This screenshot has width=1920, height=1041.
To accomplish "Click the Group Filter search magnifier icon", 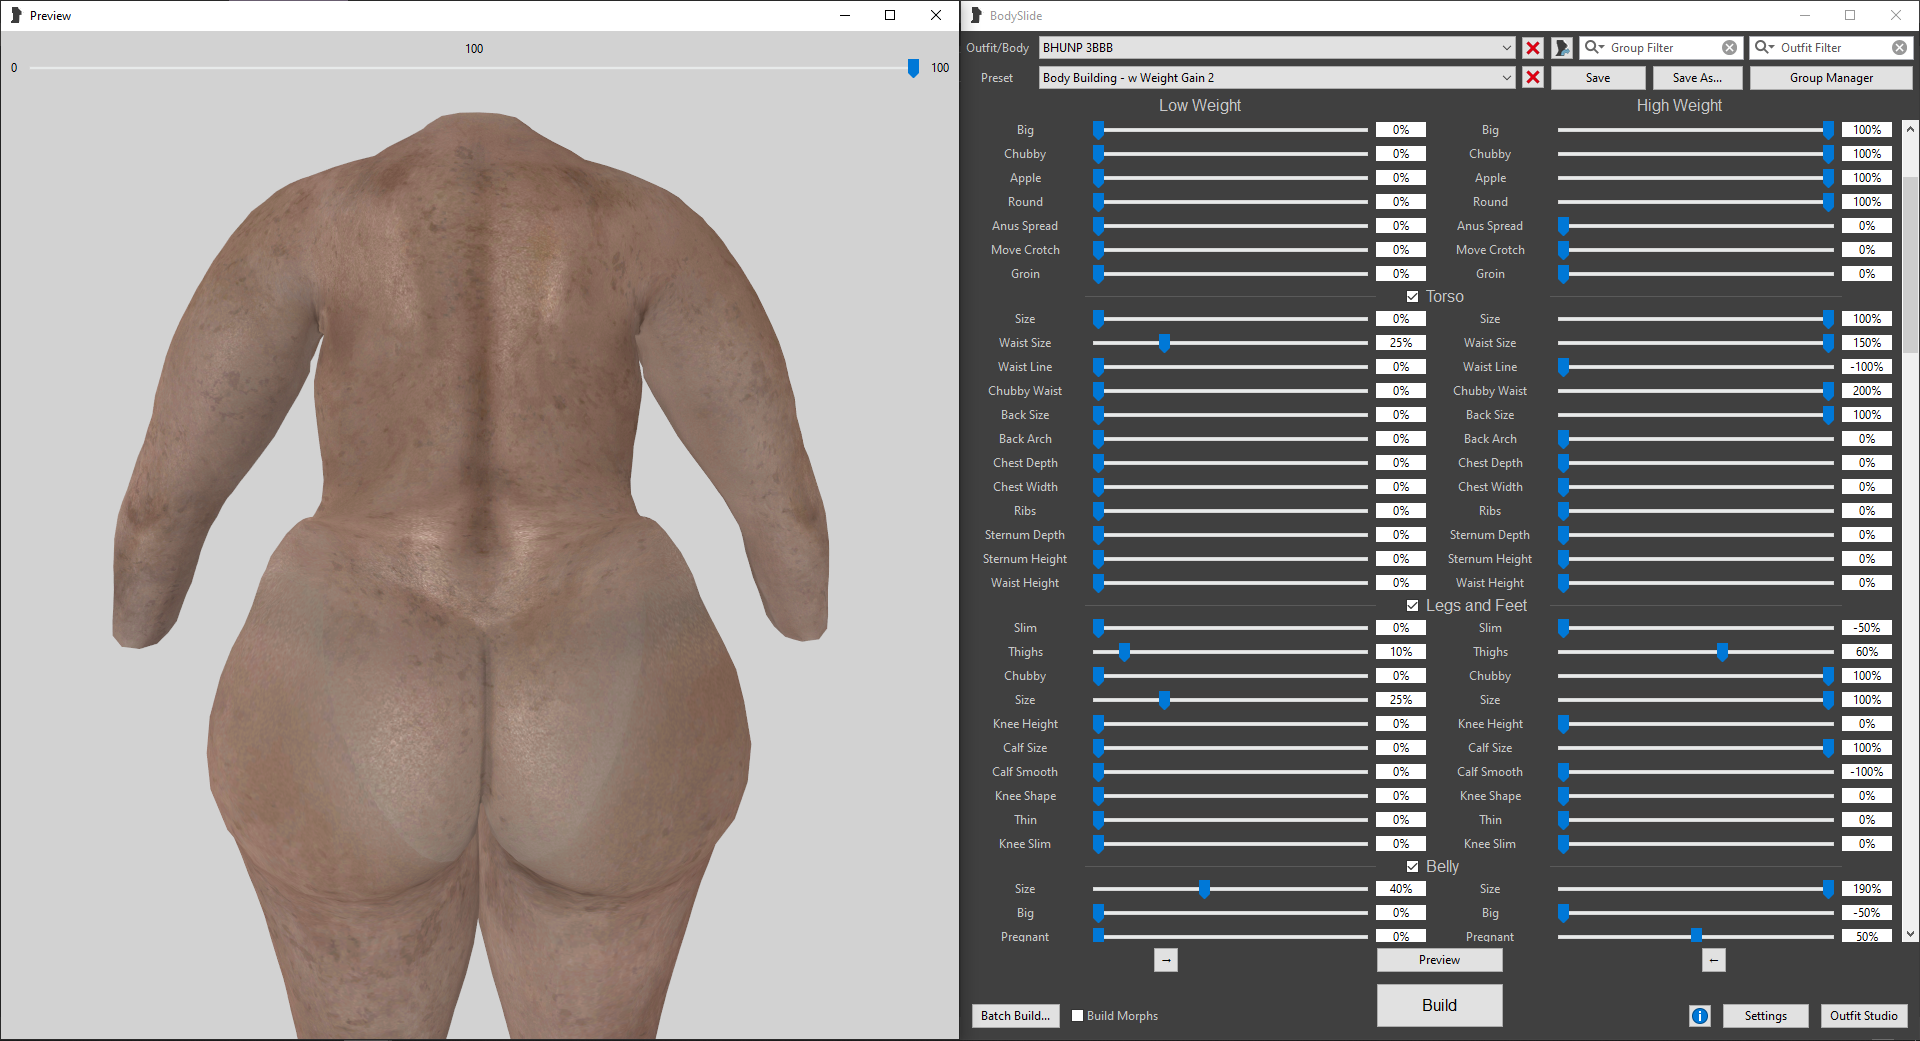I will point(1594,48).
